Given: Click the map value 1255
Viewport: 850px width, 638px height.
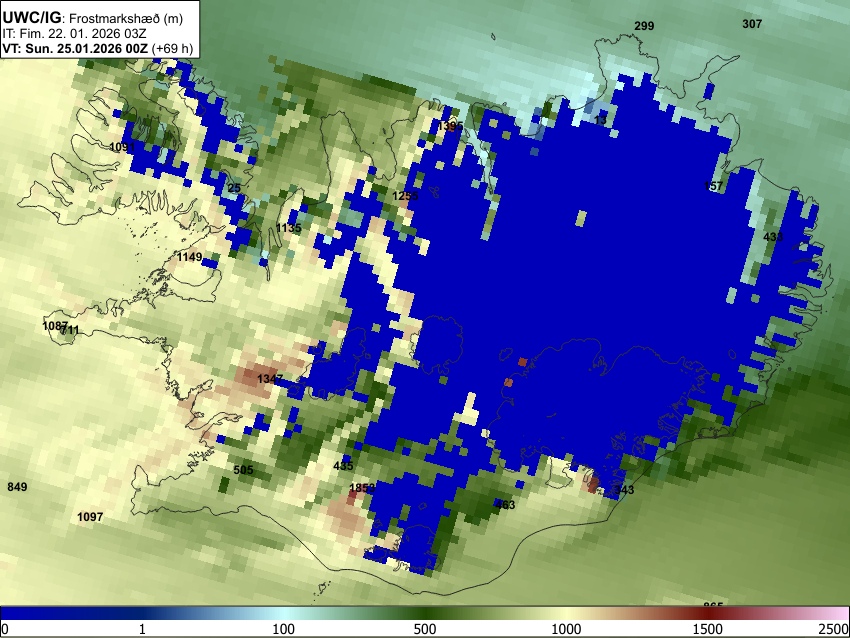Looking at the screenshot, I should click(x=405, y=196).
